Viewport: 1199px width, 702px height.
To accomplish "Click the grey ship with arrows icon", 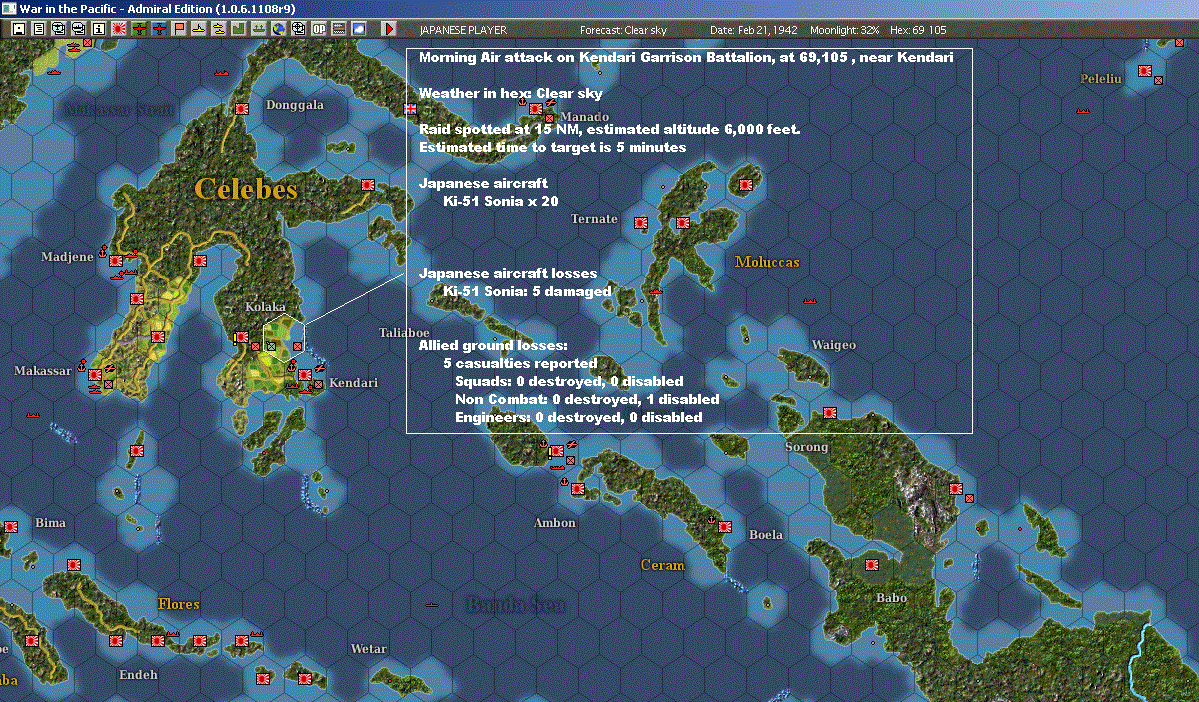I will 258,29.
